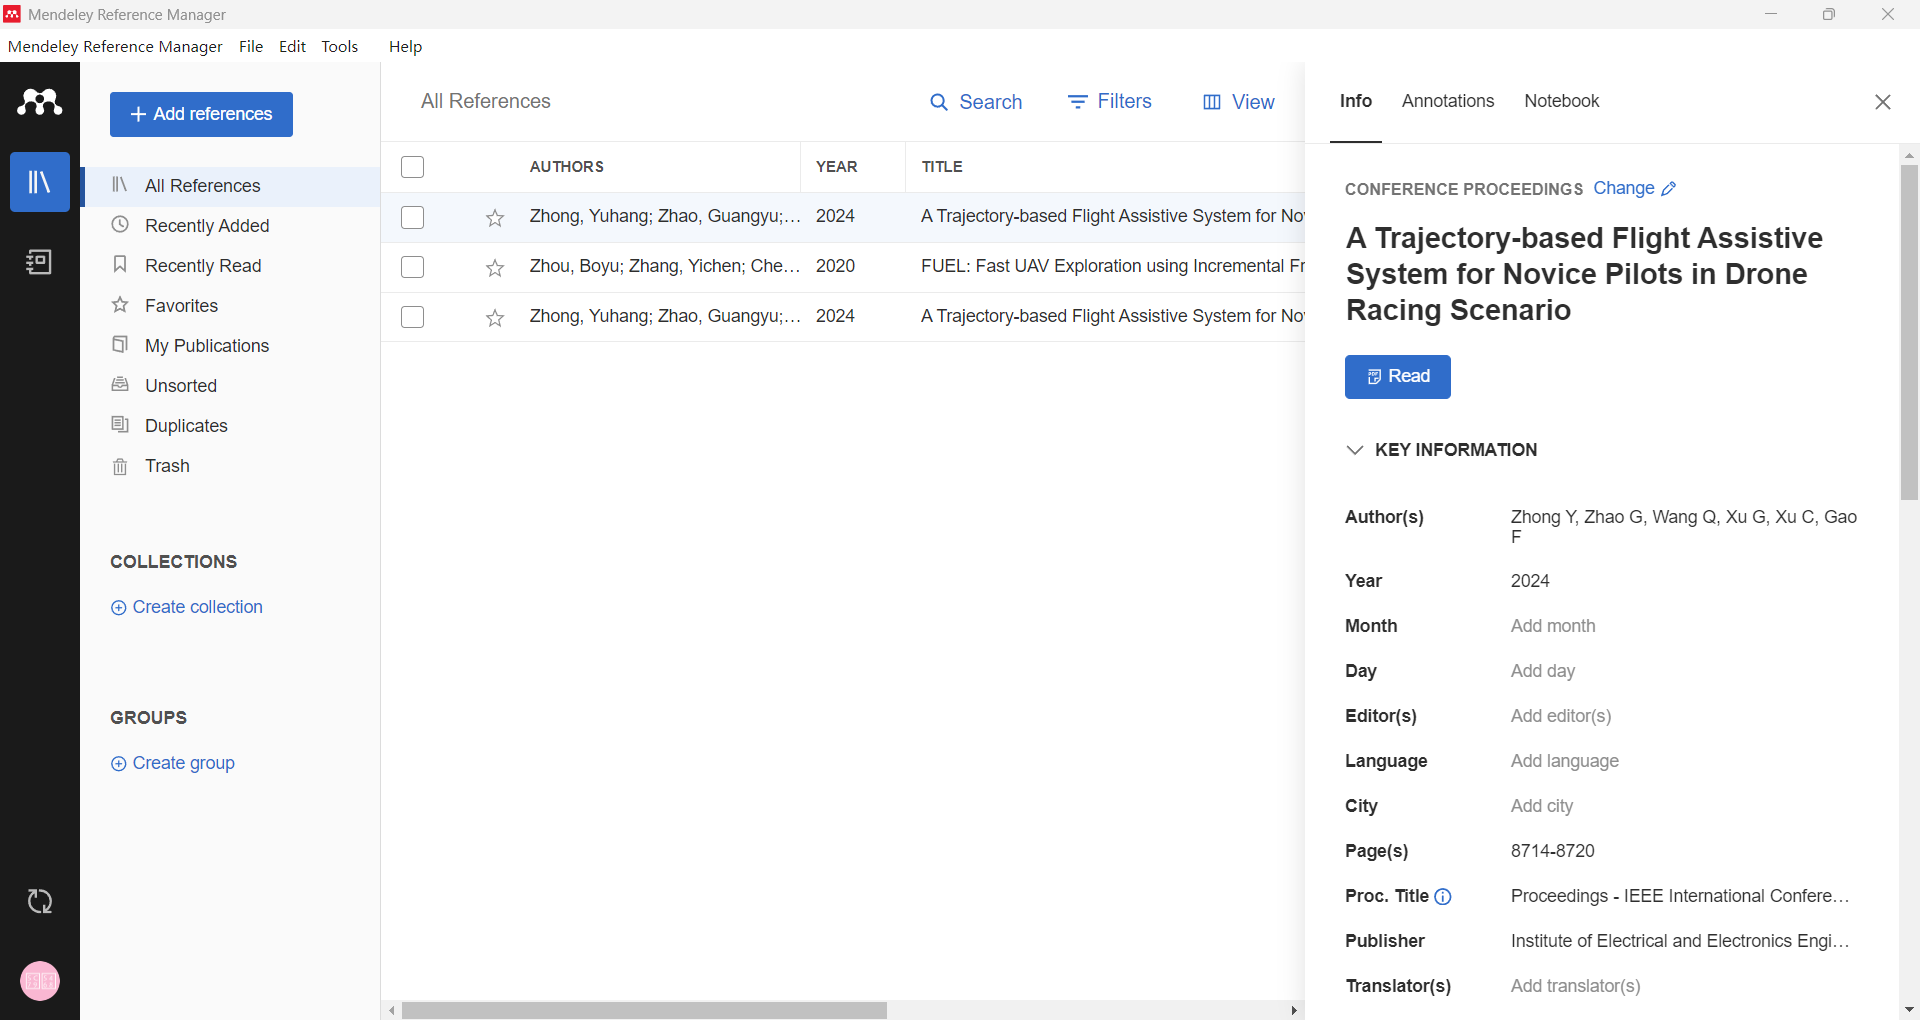
Task: Click the Add city field
Action: point(1542,806)
